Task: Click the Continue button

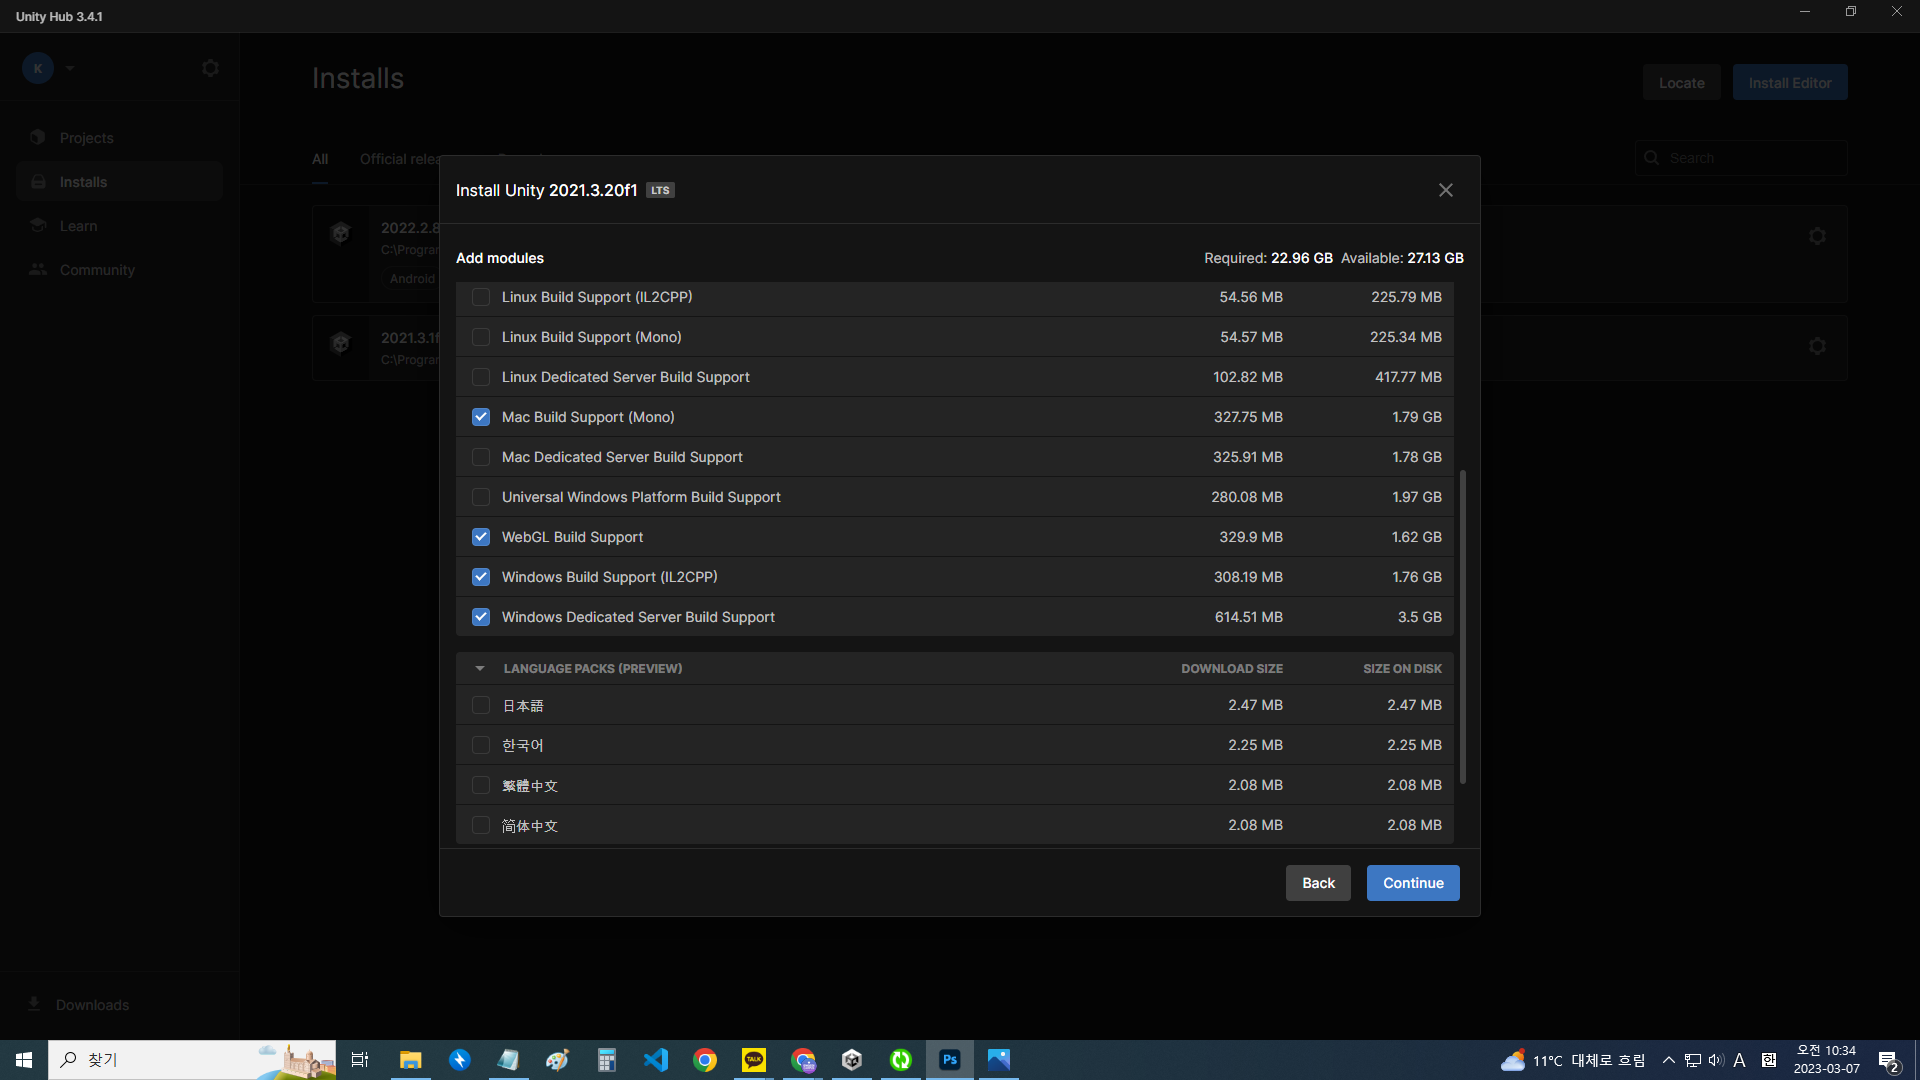Action: click(x=1413, y=883)
